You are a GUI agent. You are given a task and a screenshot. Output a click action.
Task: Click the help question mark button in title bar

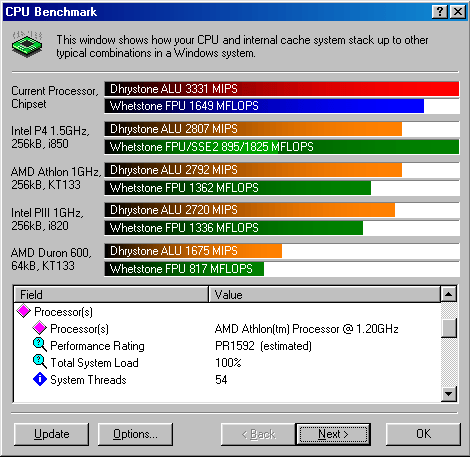pyautogui.click(x=440, y=12)
